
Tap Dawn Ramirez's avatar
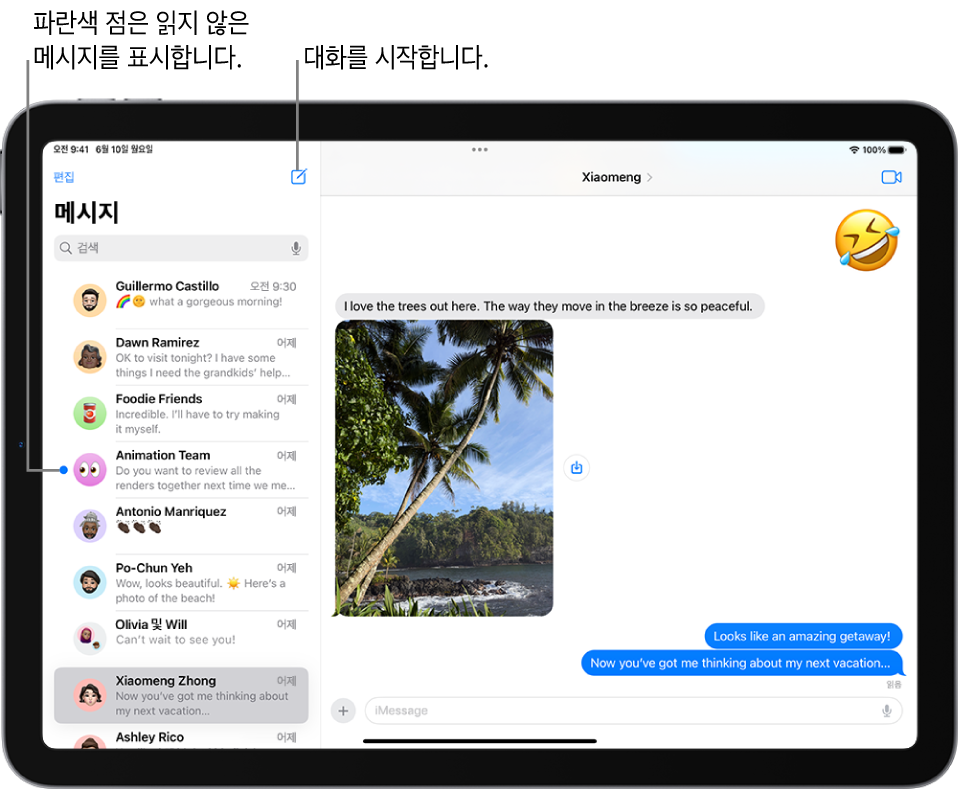click(x=90, y=356)
